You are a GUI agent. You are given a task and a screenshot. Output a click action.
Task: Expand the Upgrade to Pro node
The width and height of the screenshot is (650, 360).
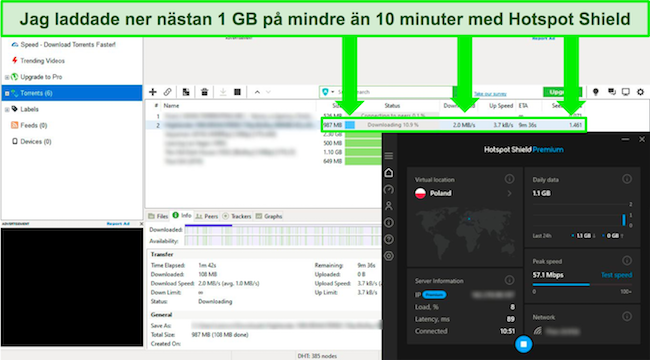(x=7, y=77)
